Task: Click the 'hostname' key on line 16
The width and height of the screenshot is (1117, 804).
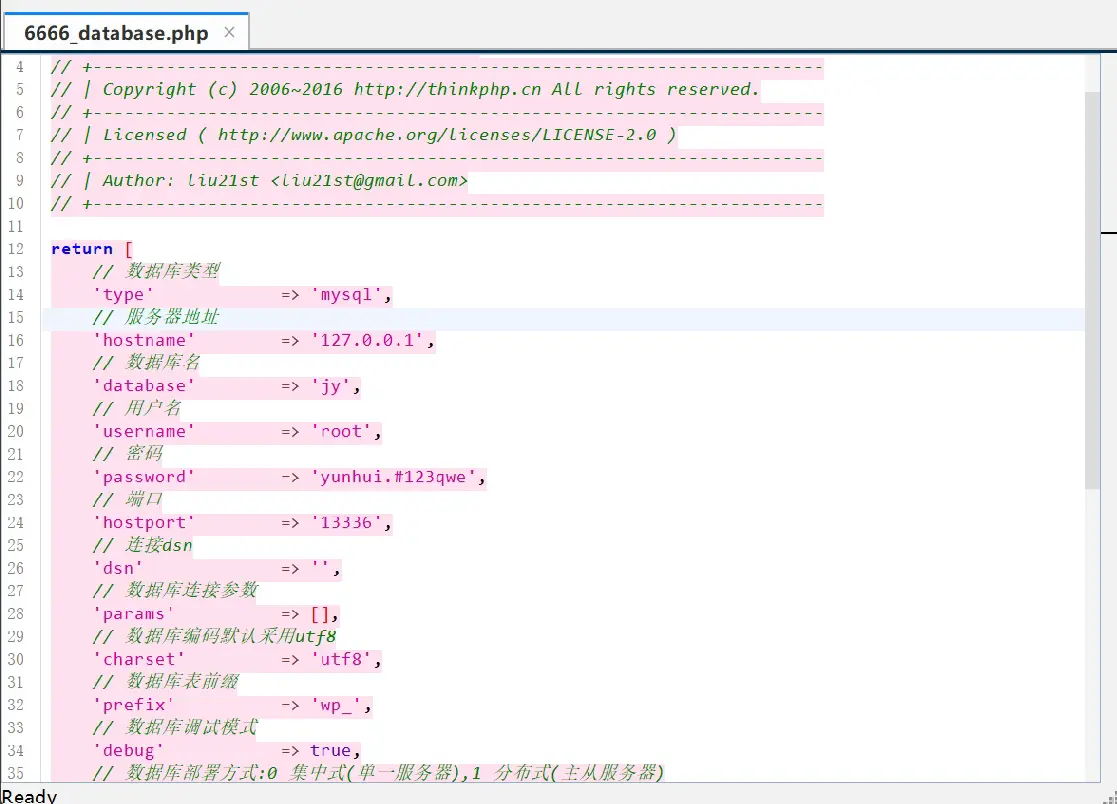Action: click(x=144, y=340)
